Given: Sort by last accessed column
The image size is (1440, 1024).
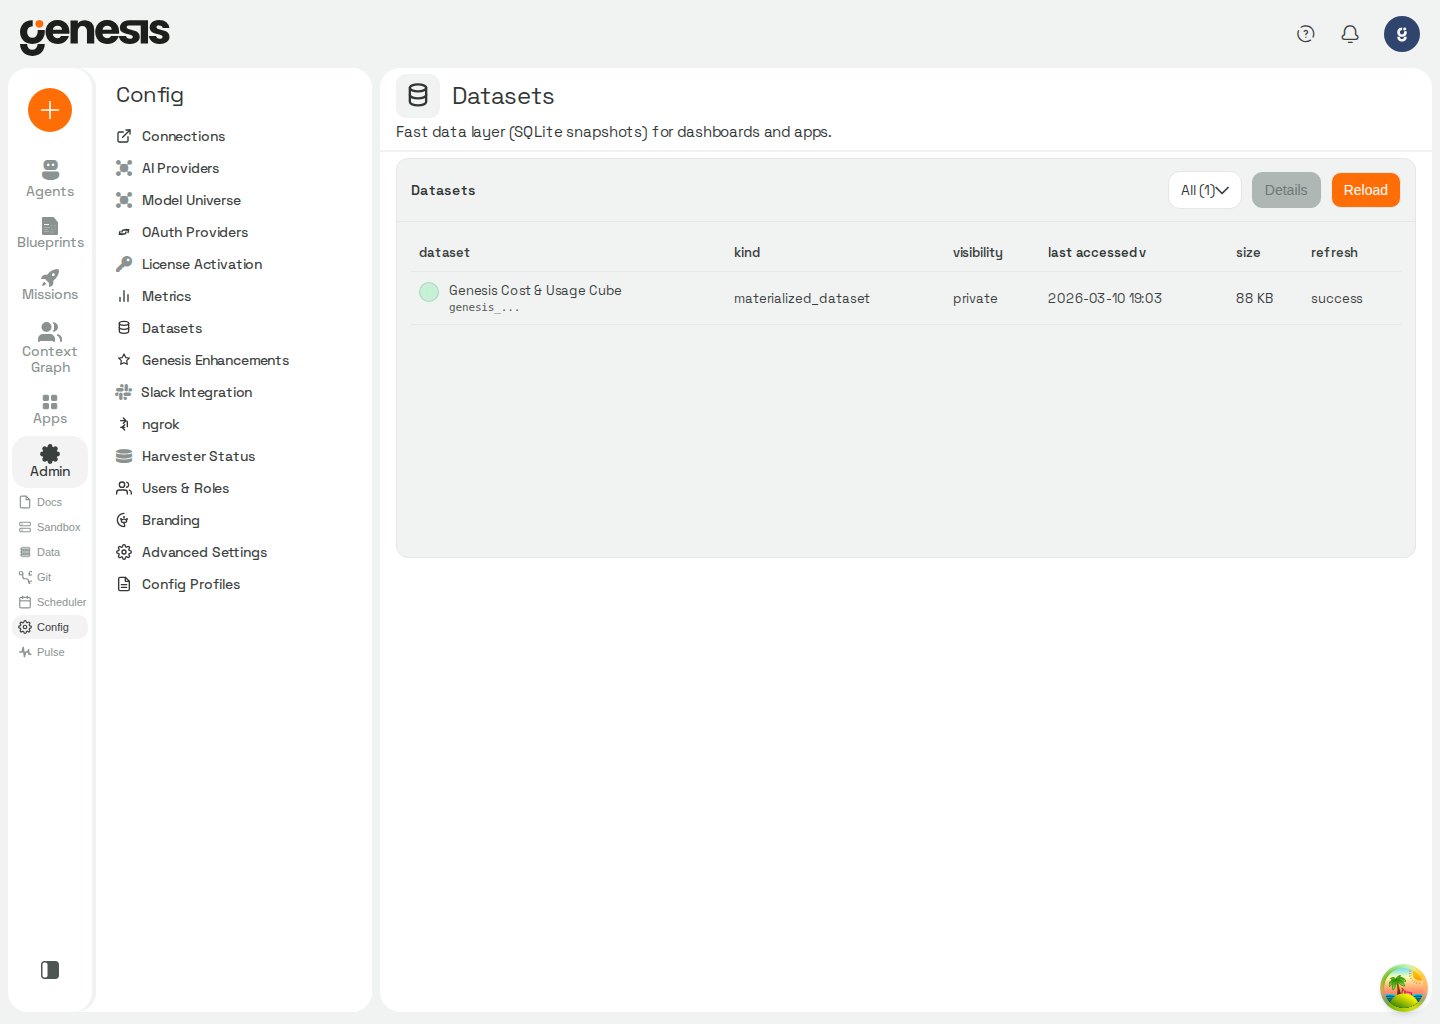Looking at the screenshot, I should [1096, 252].
